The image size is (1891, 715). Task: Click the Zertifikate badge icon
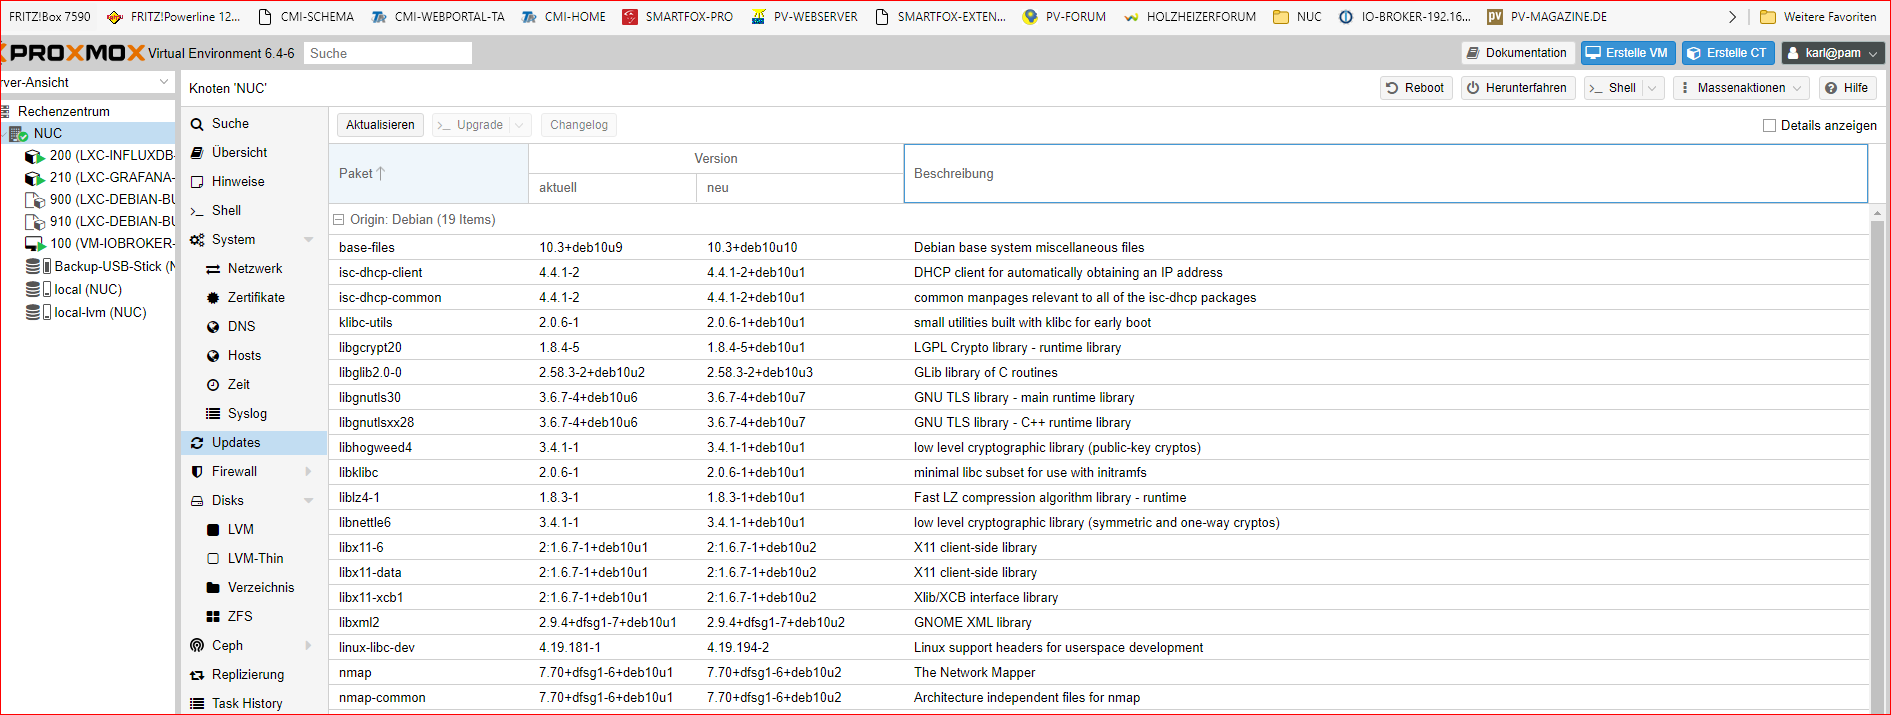tap(213, 298)
